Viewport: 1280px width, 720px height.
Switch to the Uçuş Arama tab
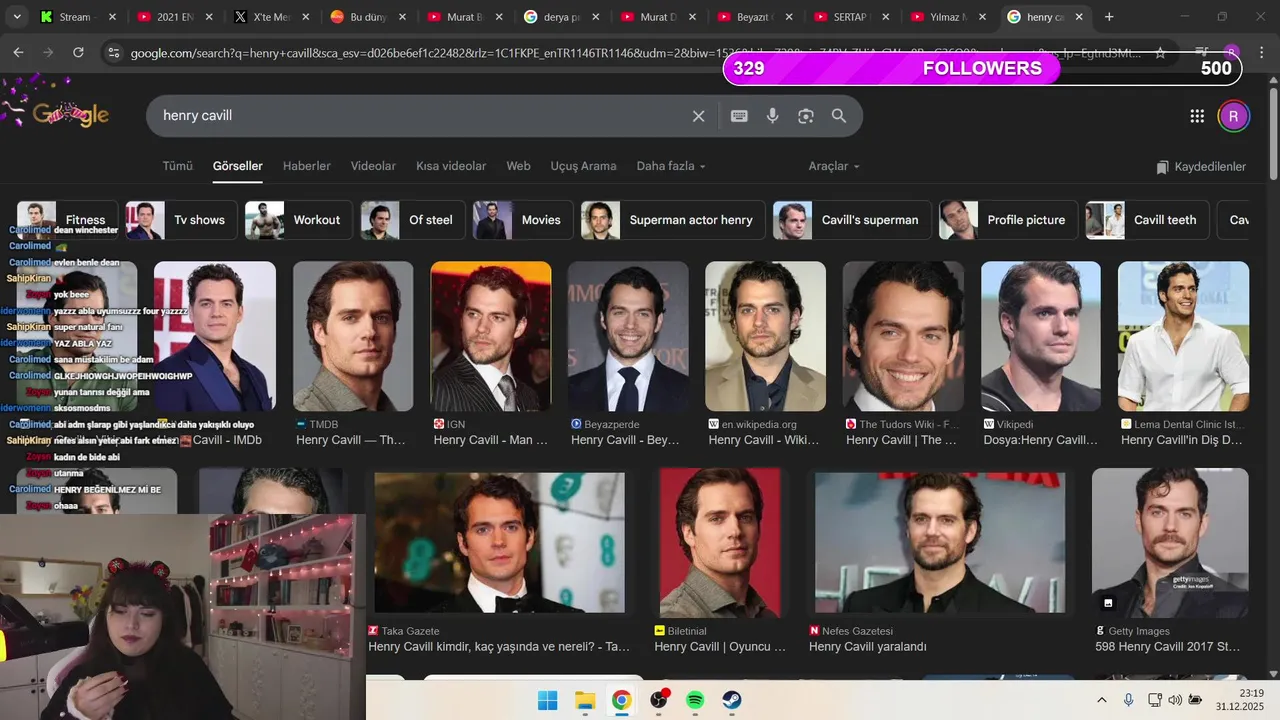[x=583, y=166]
